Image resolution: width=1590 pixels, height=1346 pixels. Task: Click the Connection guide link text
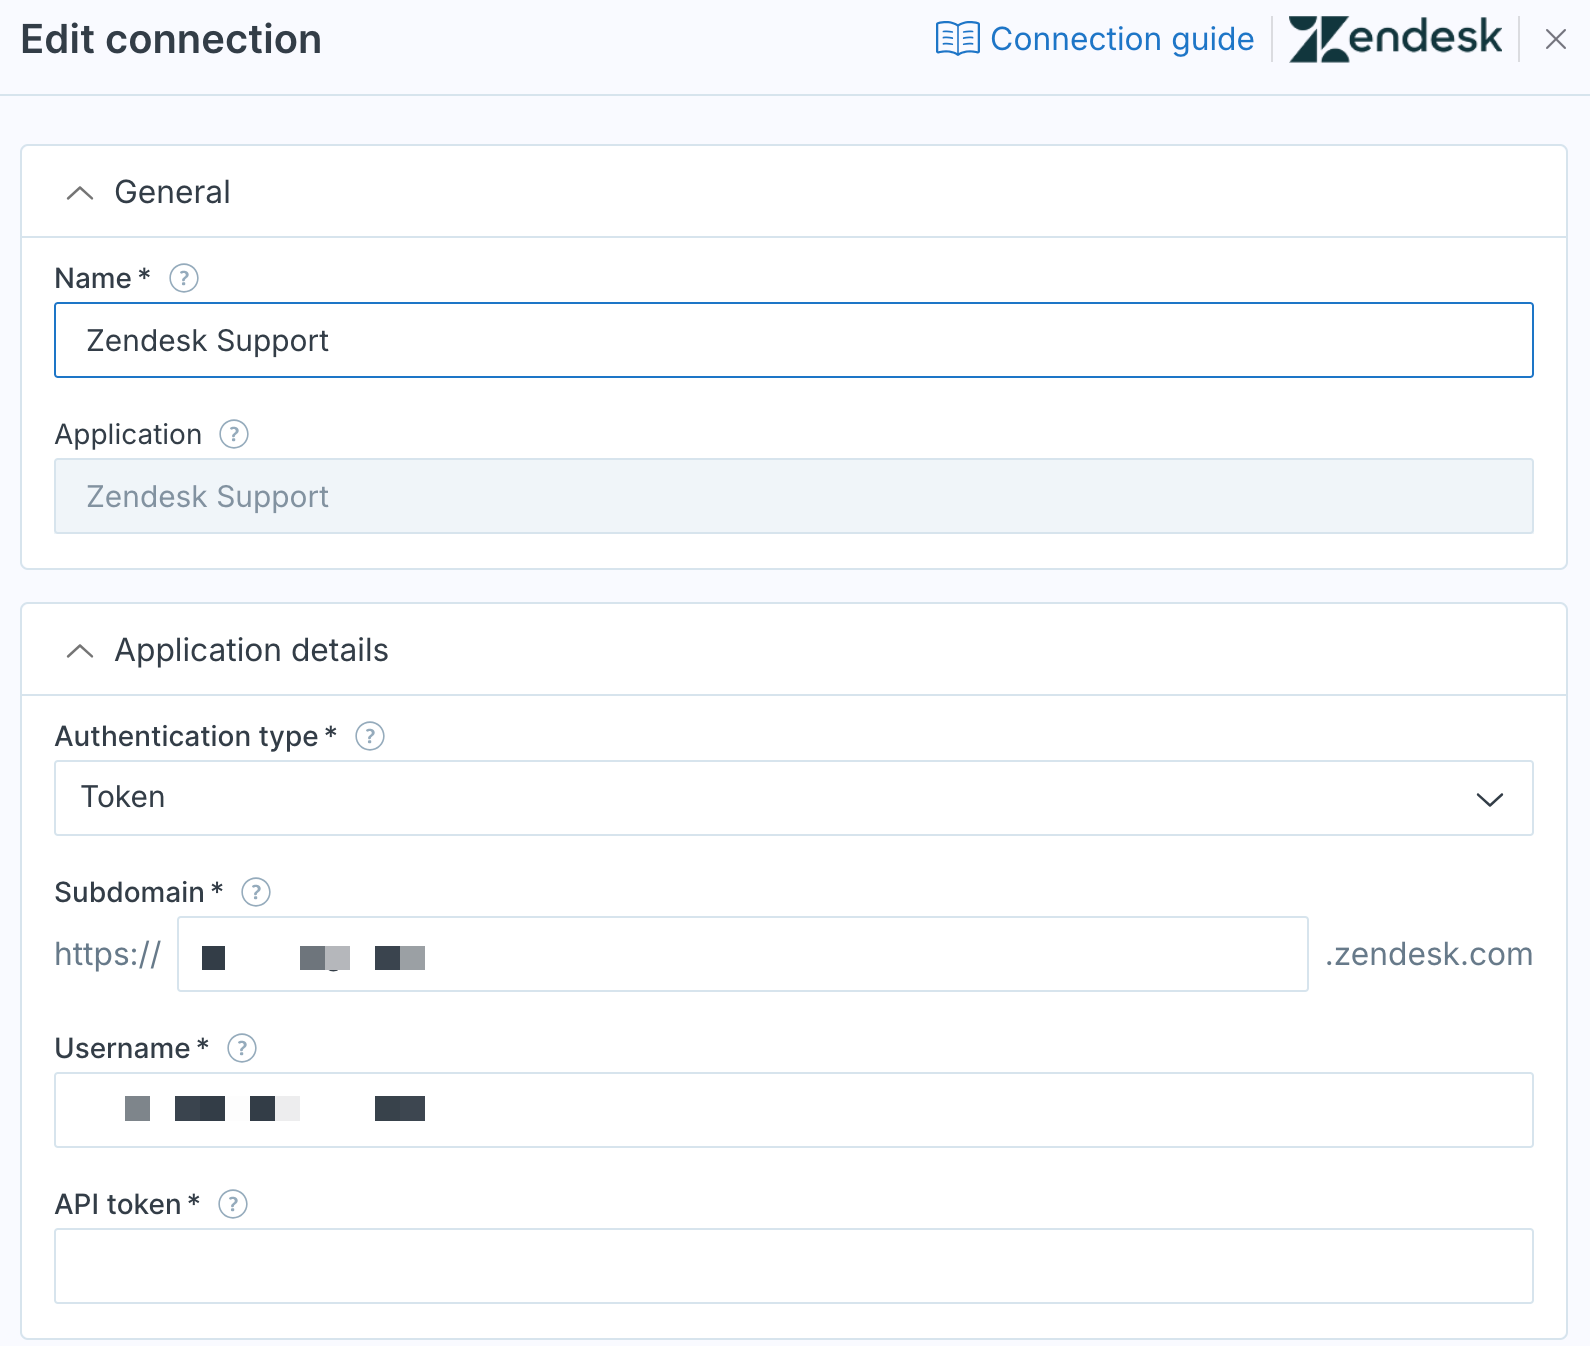pos(1122,39)
